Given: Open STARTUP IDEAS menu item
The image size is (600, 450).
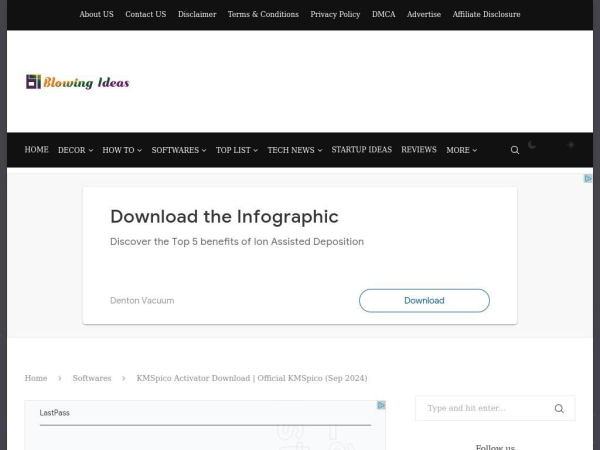Looking at the screenshot, I should point(362,150).
